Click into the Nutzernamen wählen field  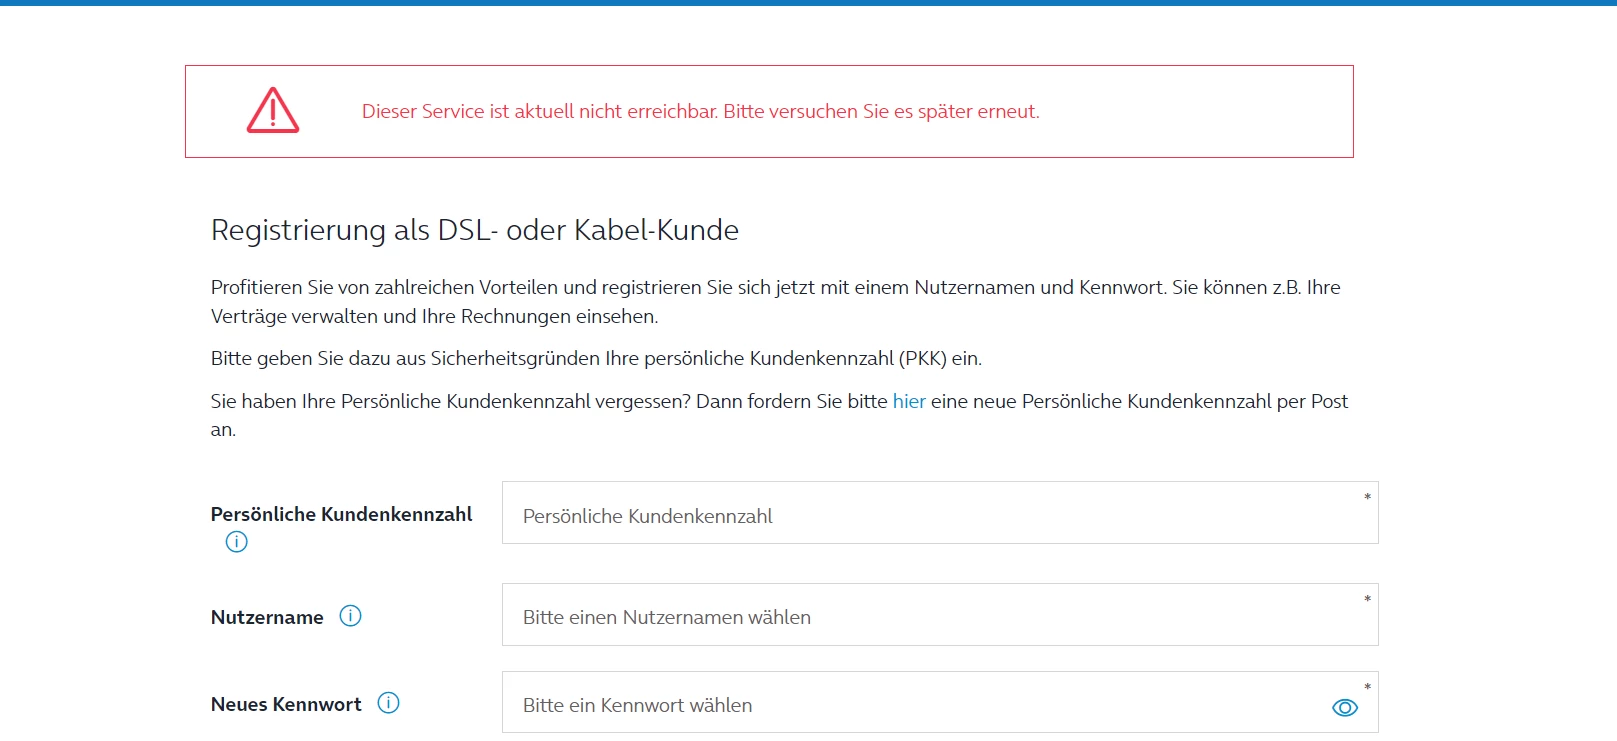click(x=930, y=616)
